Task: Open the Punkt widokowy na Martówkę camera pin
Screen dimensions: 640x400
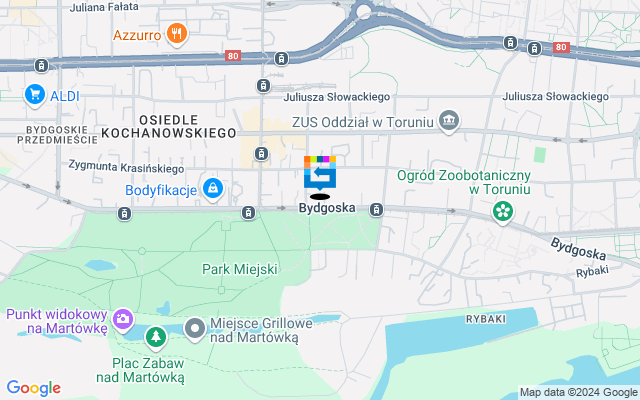Action: (x=123, y=320)
